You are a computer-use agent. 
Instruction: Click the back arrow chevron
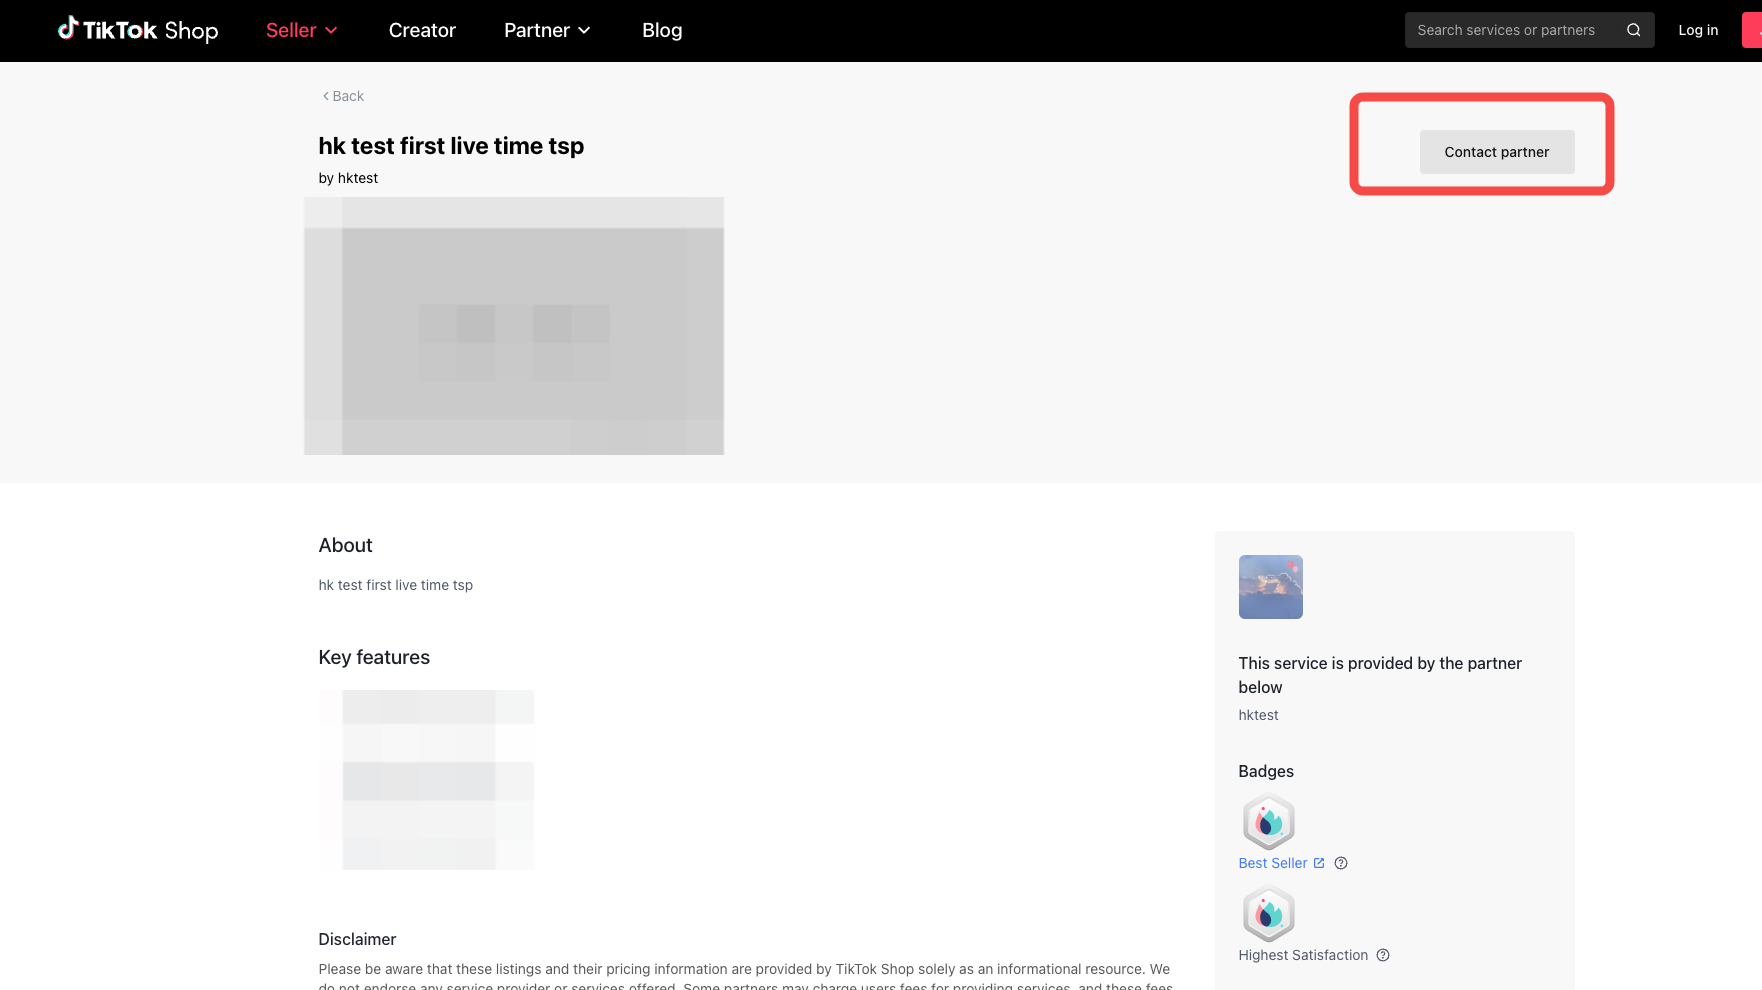(x=325, y=96)
